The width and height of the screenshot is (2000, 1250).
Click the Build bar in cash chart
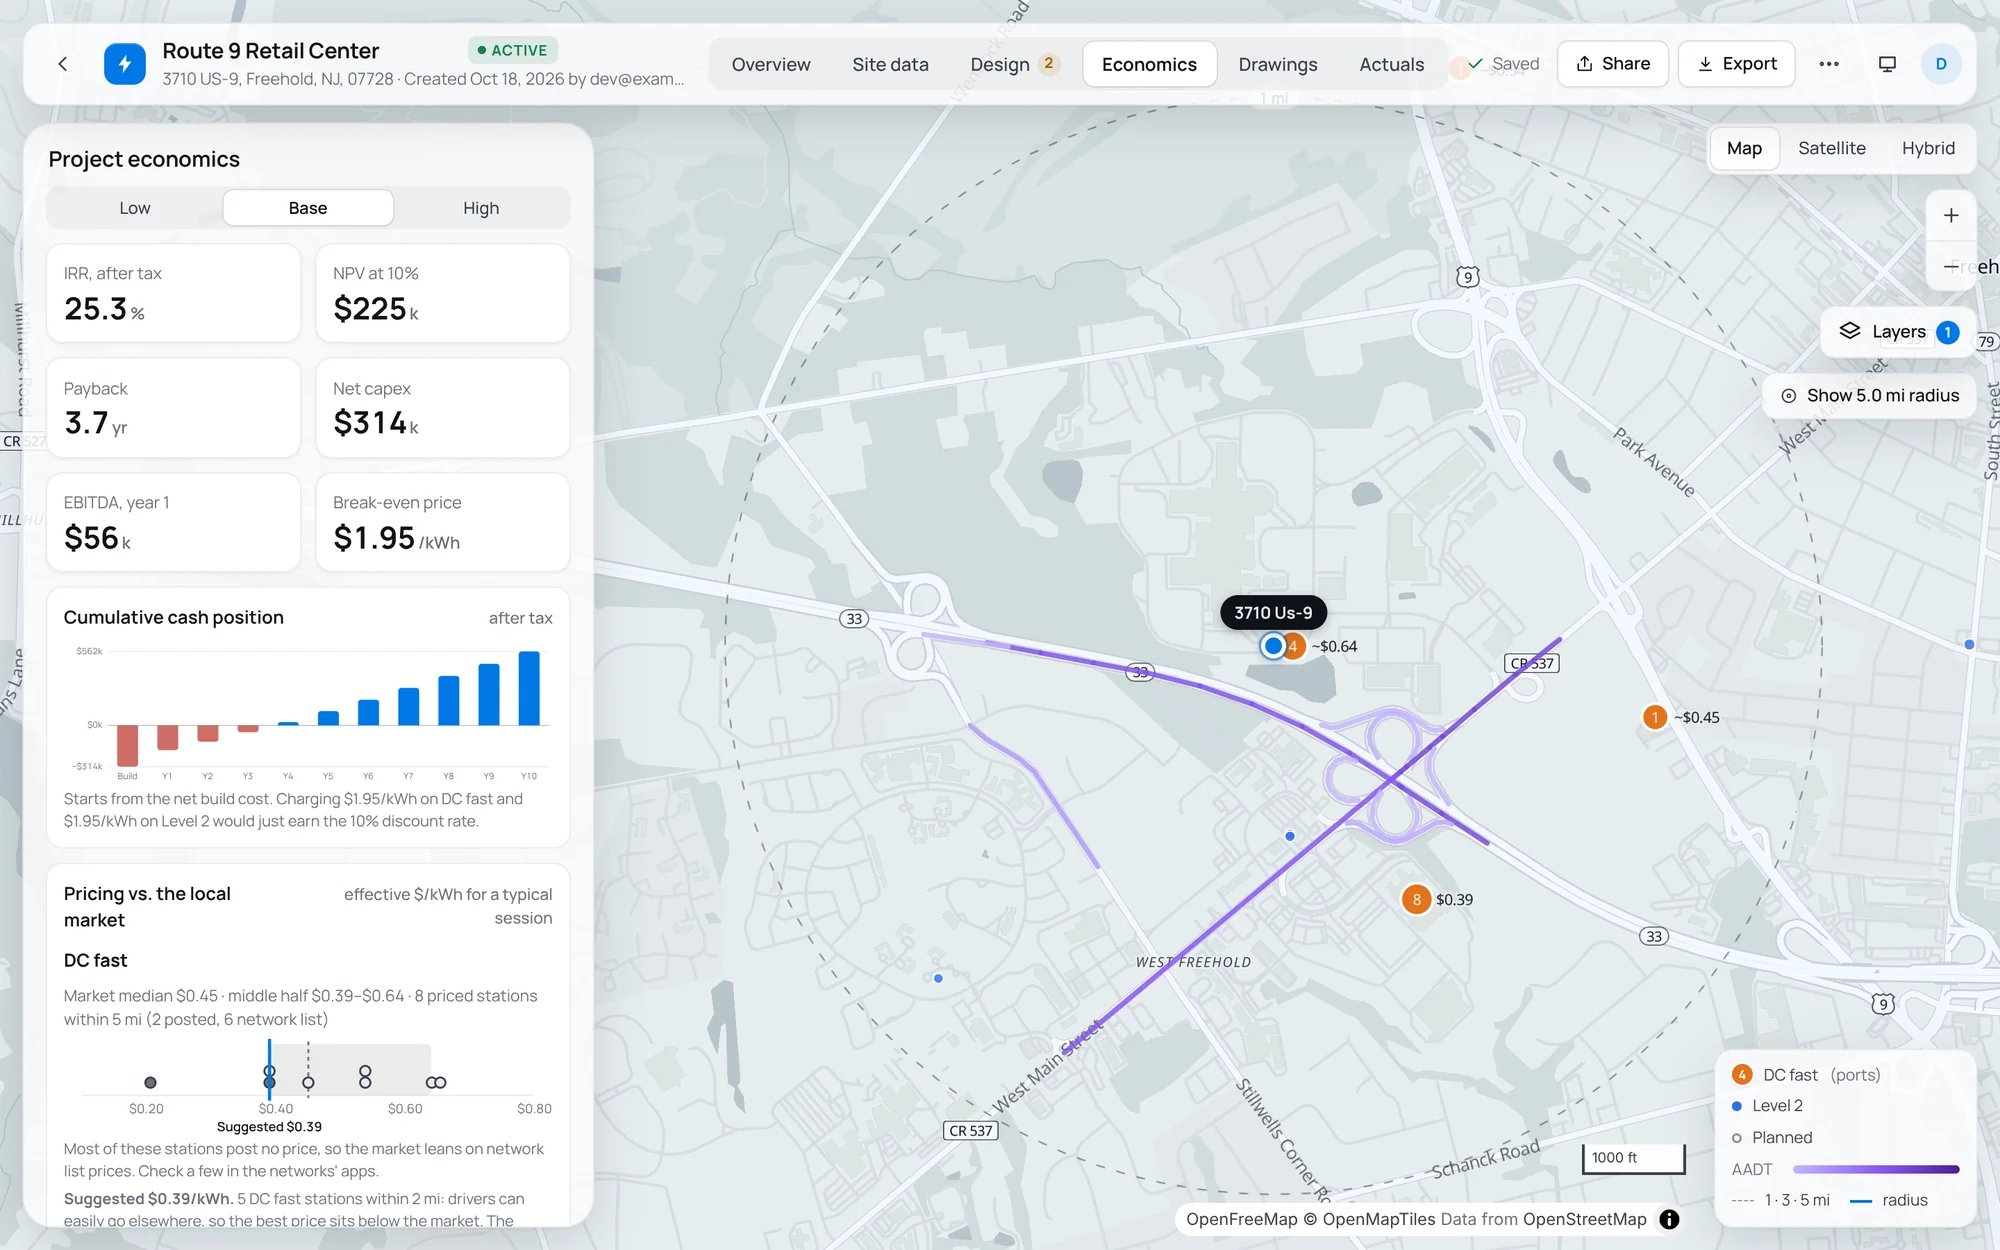(x=127, y=745)
